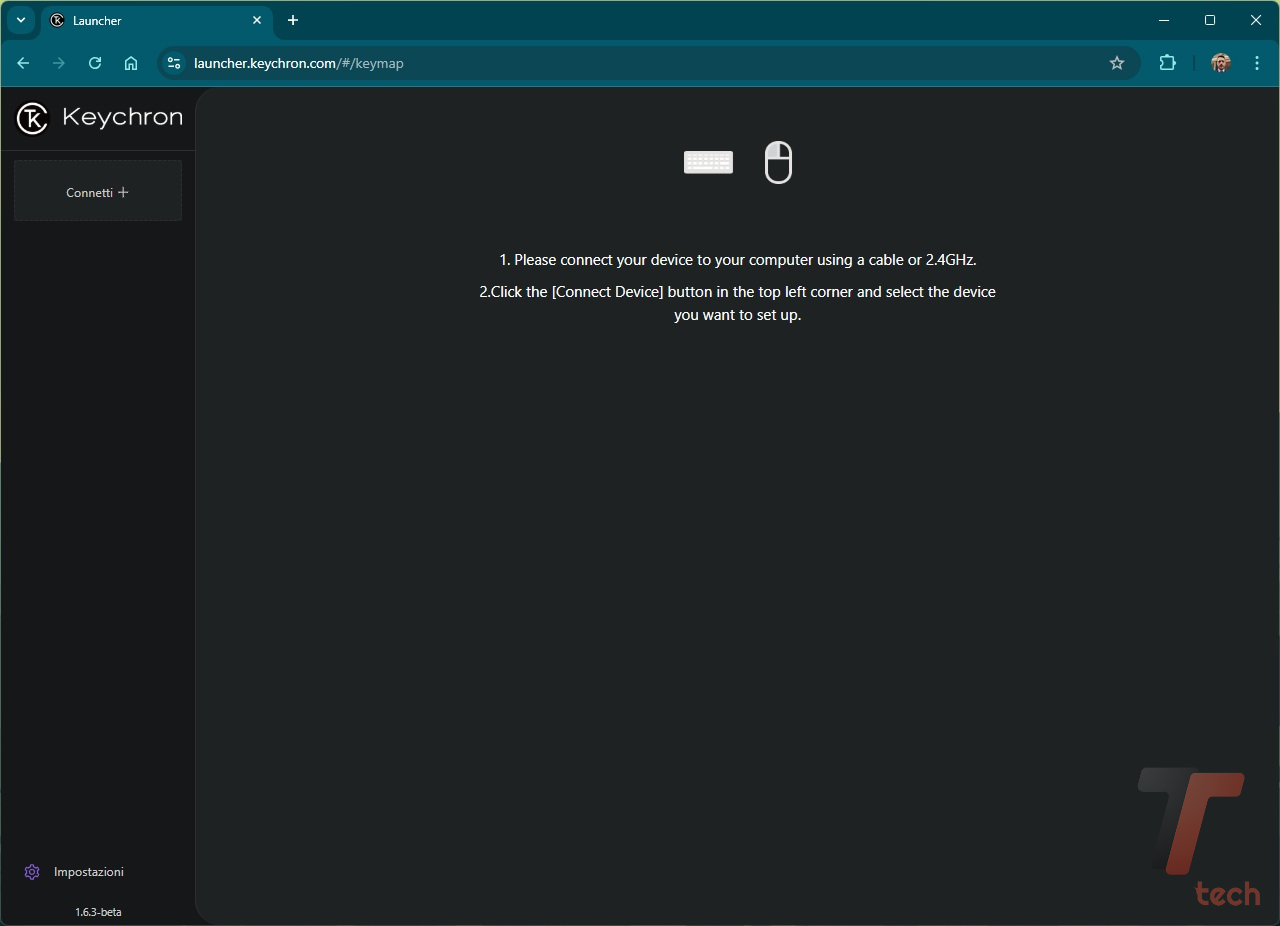Image resolution: width=1280 pixels, height=926 pixels.
Task: Reload the Keychron Launcher page
Action: 95,63
